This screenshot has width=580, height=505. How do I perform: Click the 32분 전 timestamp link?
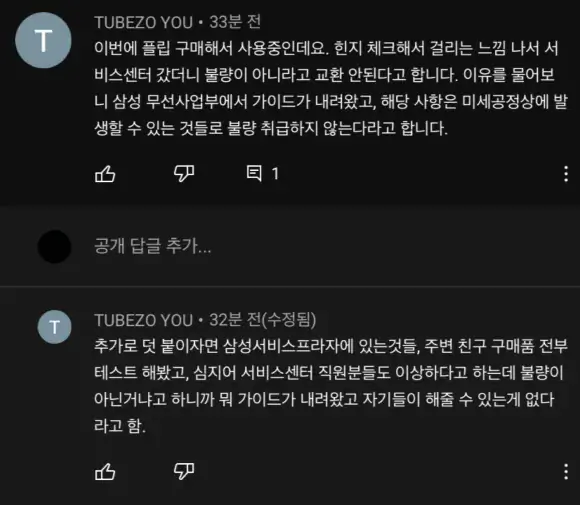235,320
